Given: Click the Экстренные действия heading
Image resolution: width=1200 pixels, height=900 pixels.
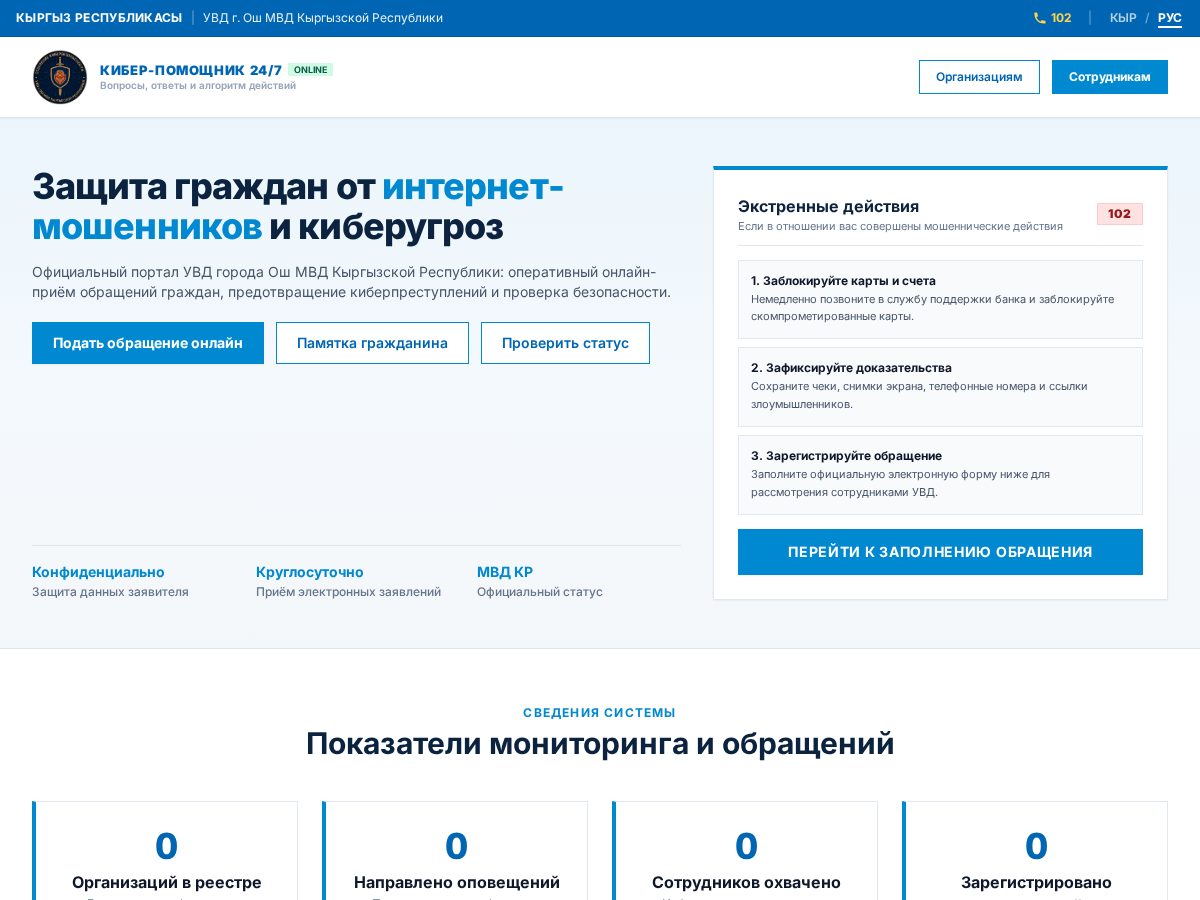Looking at the screenshot, I should (828, 207).
